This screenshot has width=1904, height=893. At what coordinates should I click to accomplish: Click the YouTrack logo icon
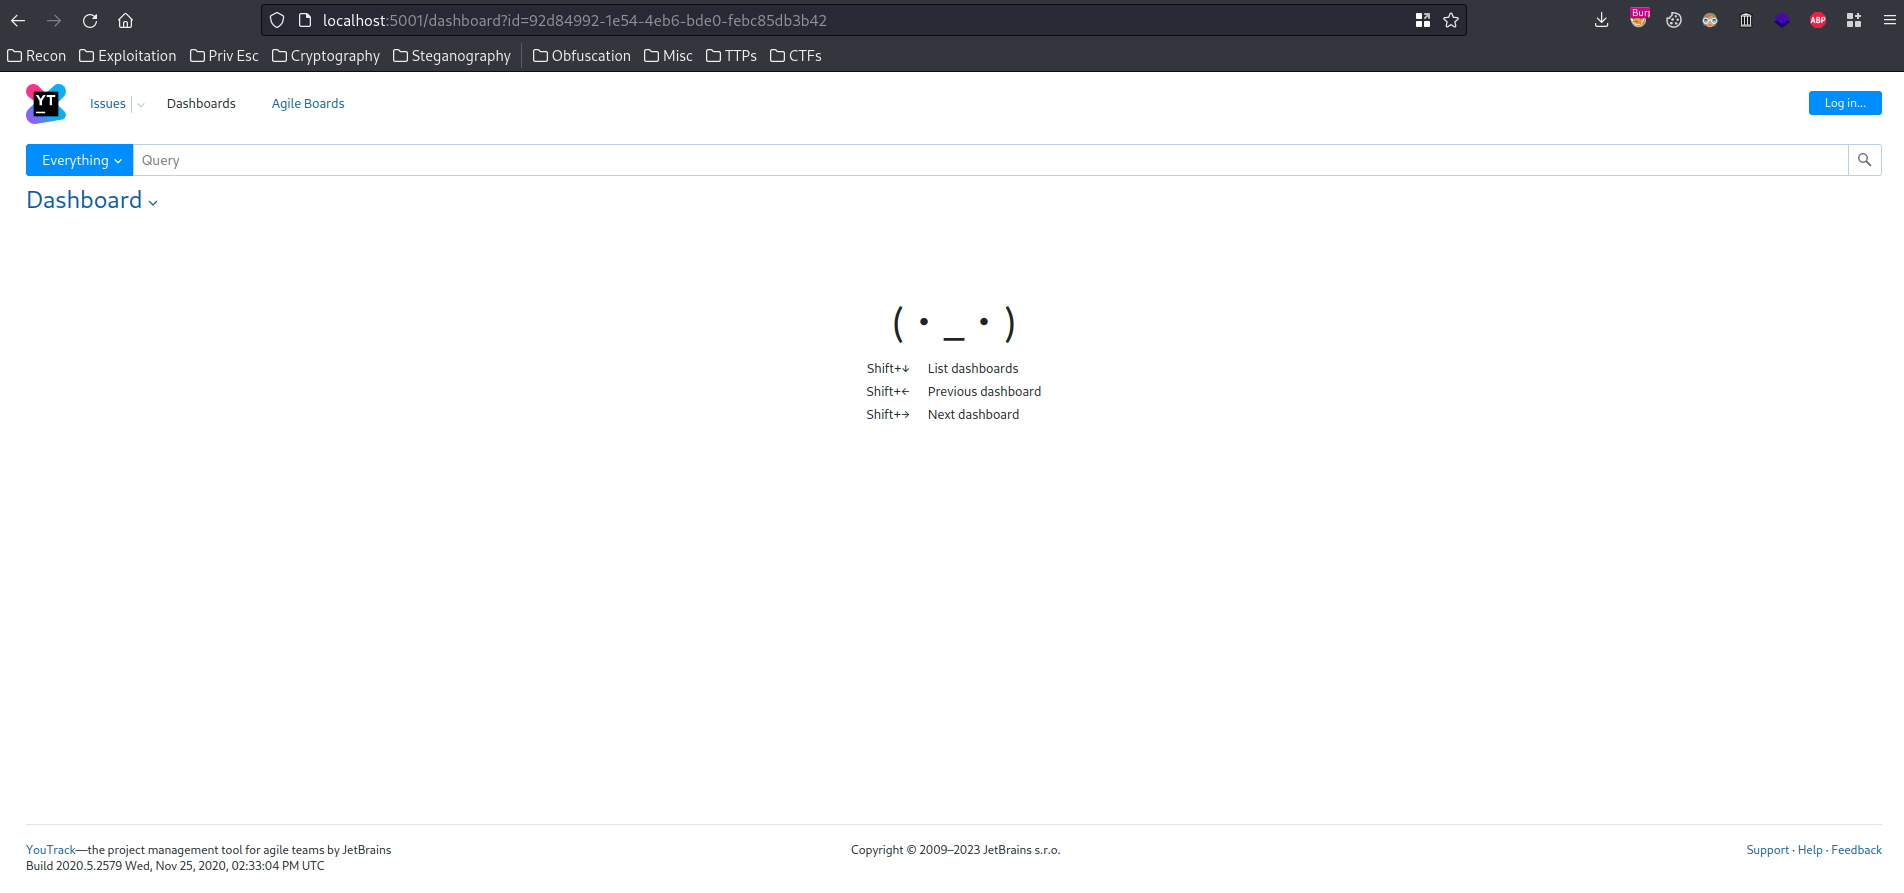pyautogui.click(x=46, y=103)
